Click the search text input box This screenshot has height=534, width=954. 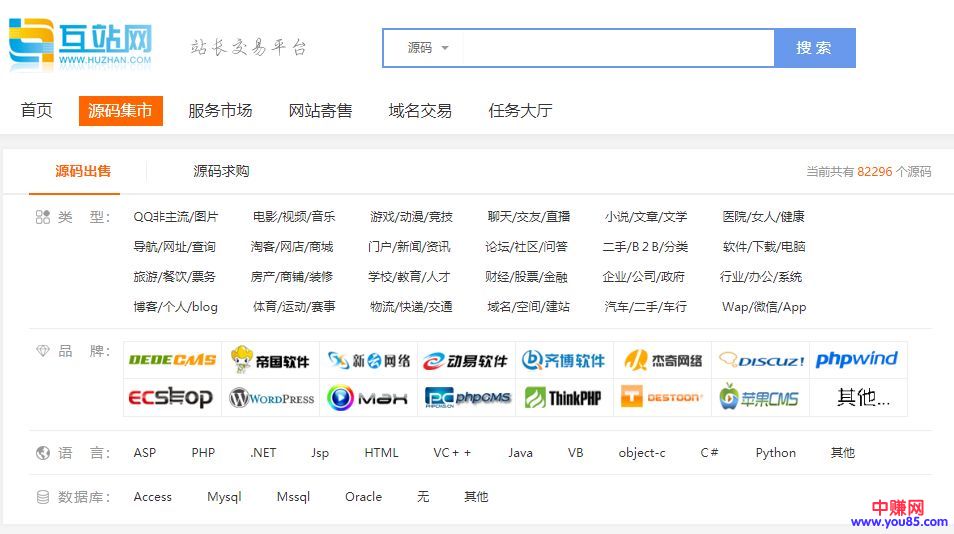(618, 48)
